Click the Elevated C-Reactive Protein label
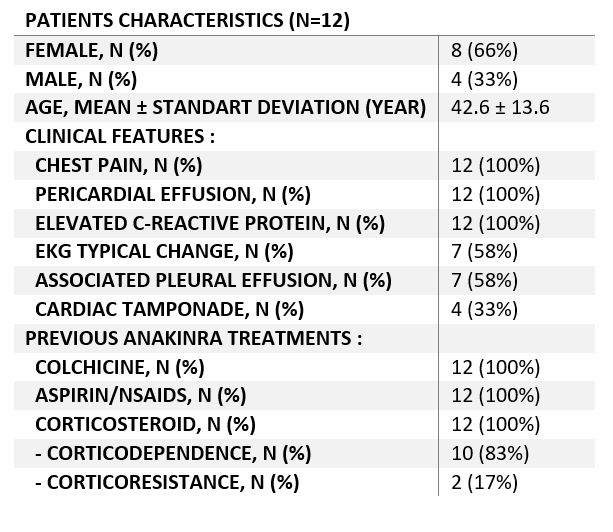 tap(210, 223)
